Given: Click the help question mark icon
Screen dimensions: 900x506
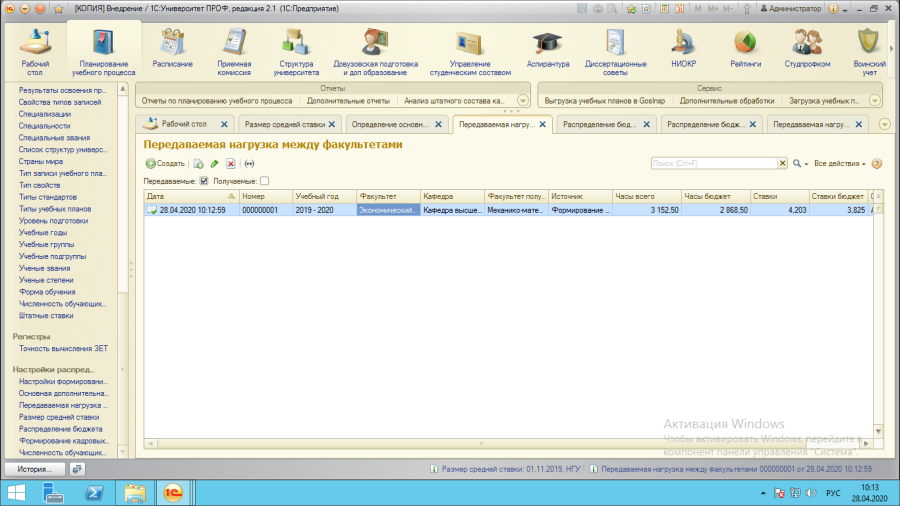Looking at the screenshot, I should (876, 164).
